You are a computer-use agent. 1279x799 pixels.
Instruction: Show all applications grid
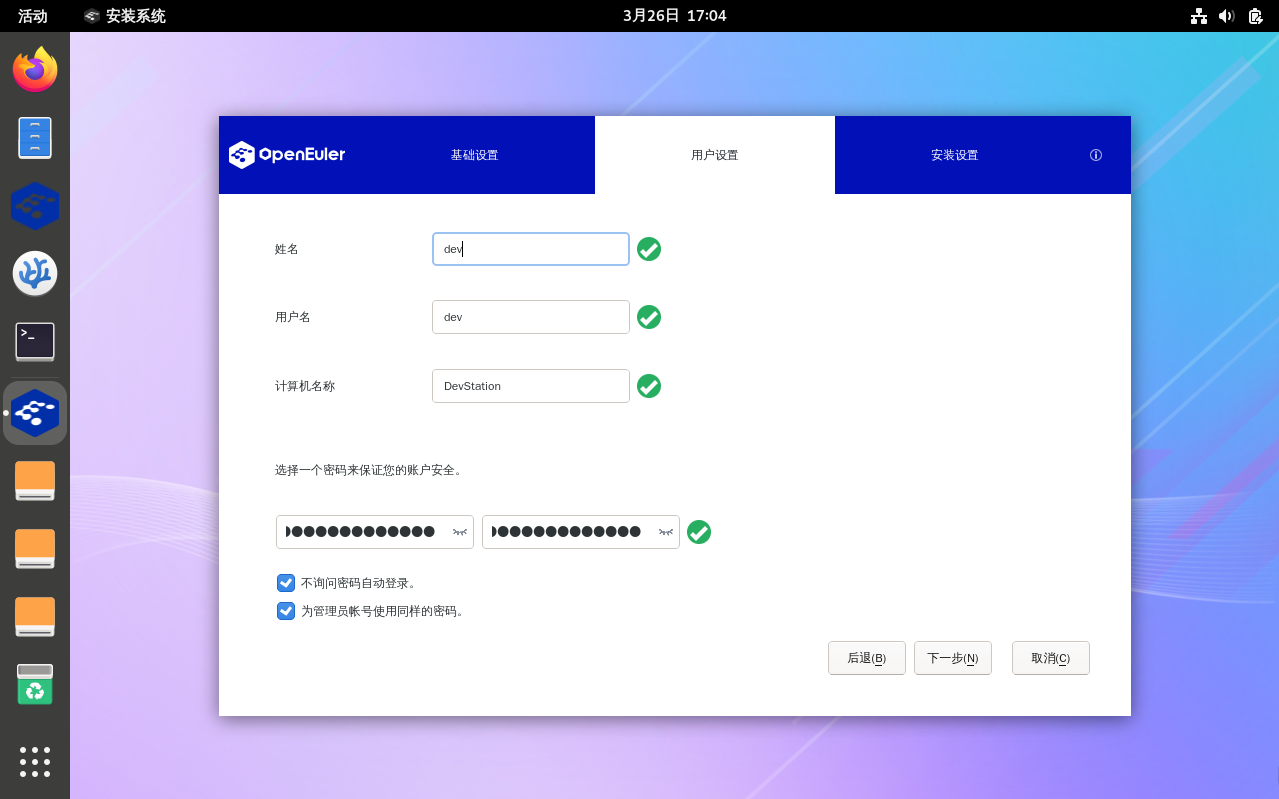35,761
